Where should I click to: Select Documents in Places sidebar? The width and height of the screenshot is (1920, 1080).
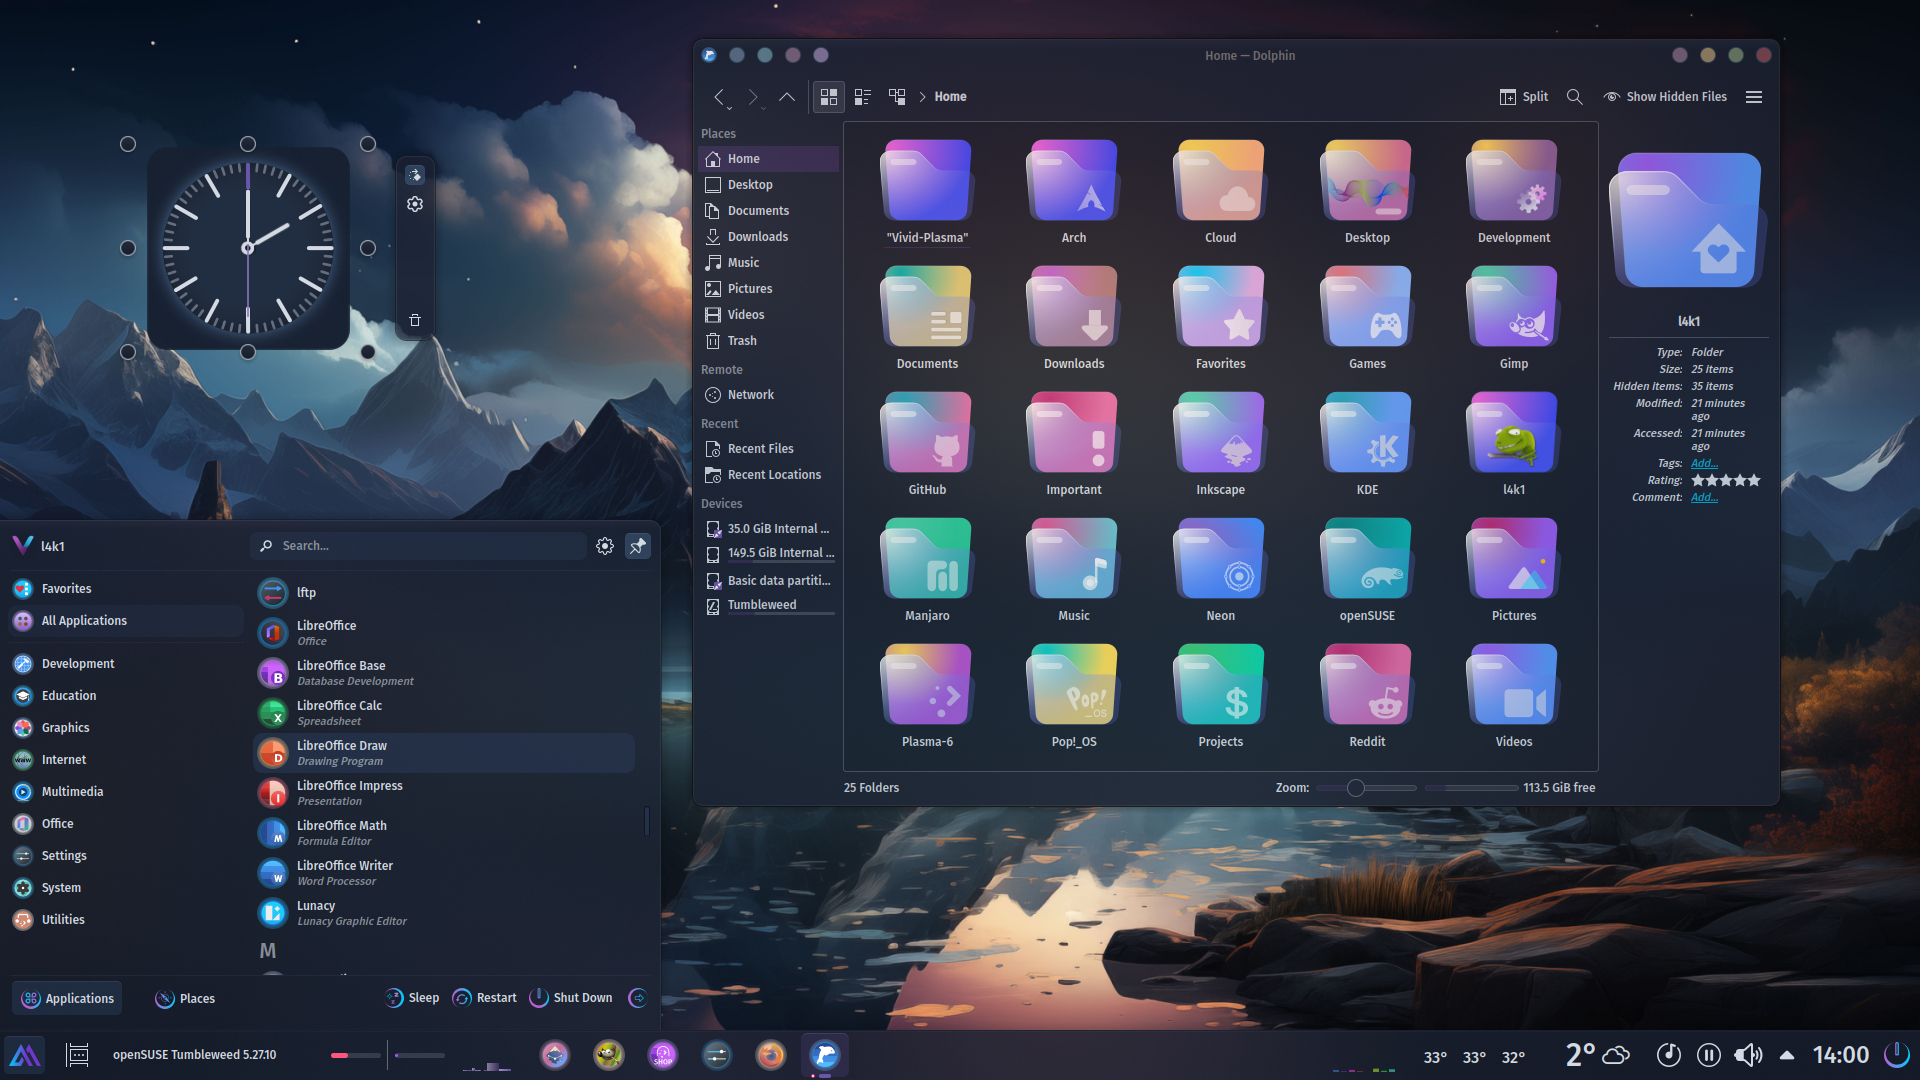(x=768, y=211)
